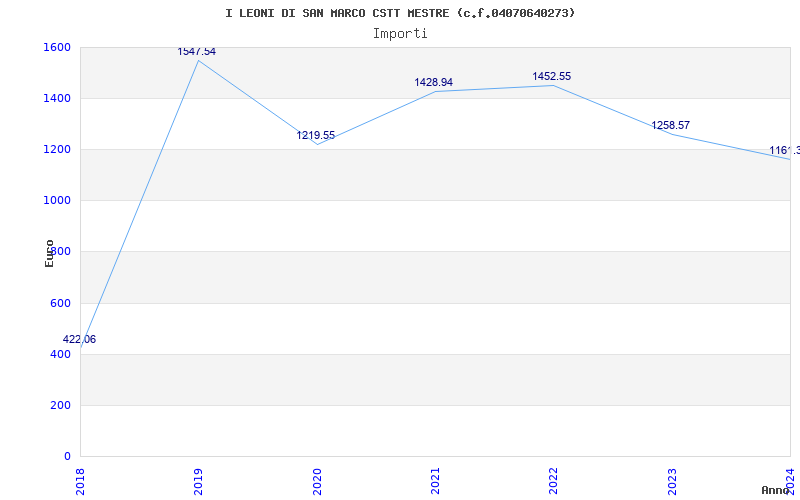Click the partially cut 1161 value label
The height and width of the screenshot is (500, 800).
[784, 151]
